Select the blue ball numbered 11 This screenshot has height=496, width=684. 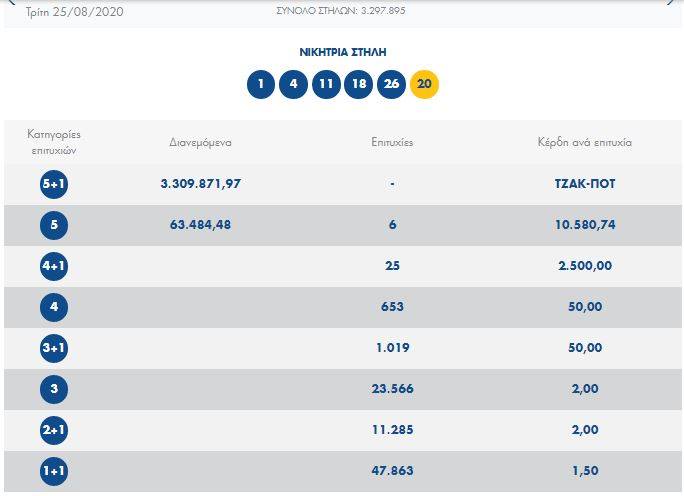tap(326, 84)
